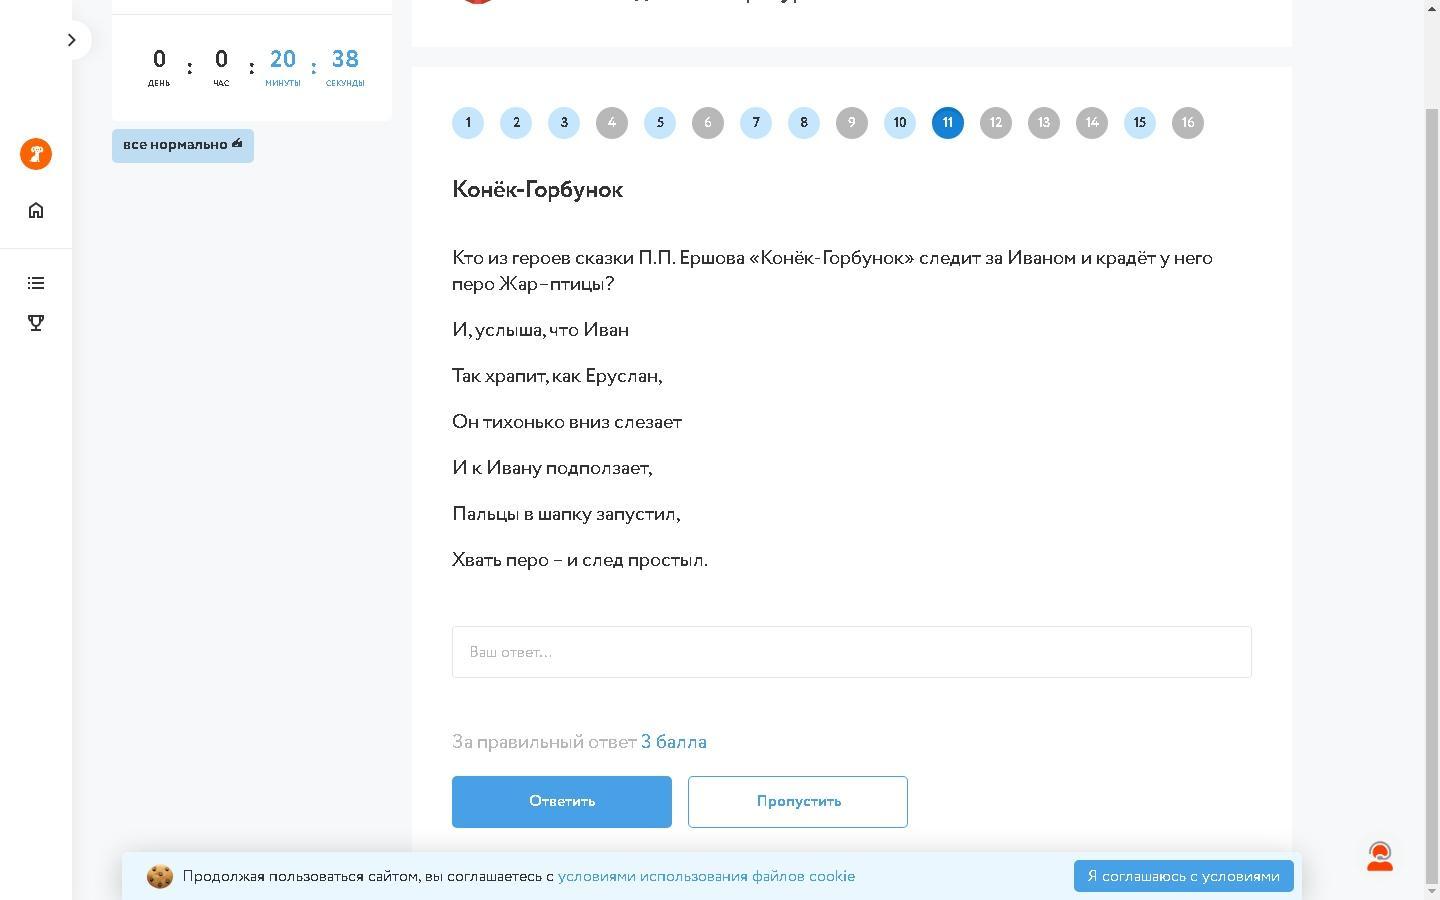Click the "Ваш ответ" answer field

[851, 652]
